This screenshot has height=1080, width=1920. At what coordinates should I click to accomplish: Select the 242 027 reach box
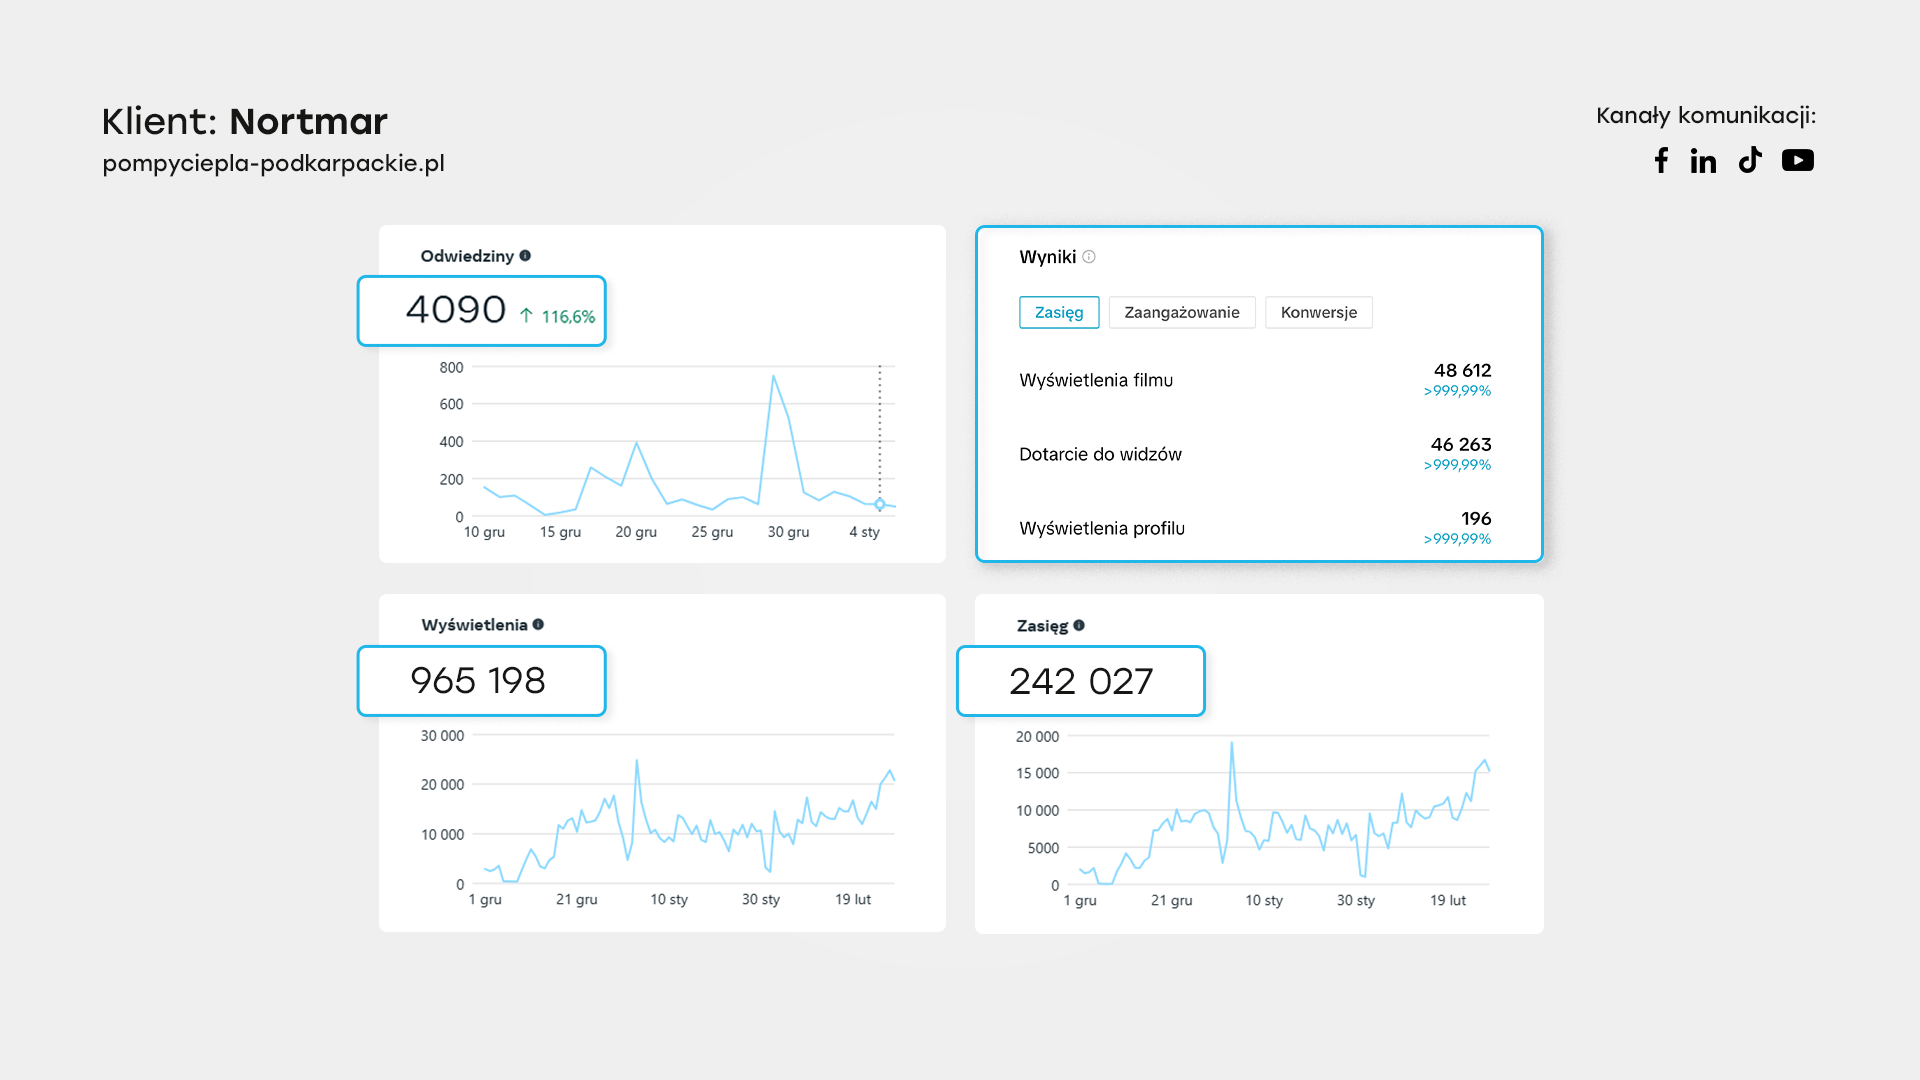[x=1081, y=681]
